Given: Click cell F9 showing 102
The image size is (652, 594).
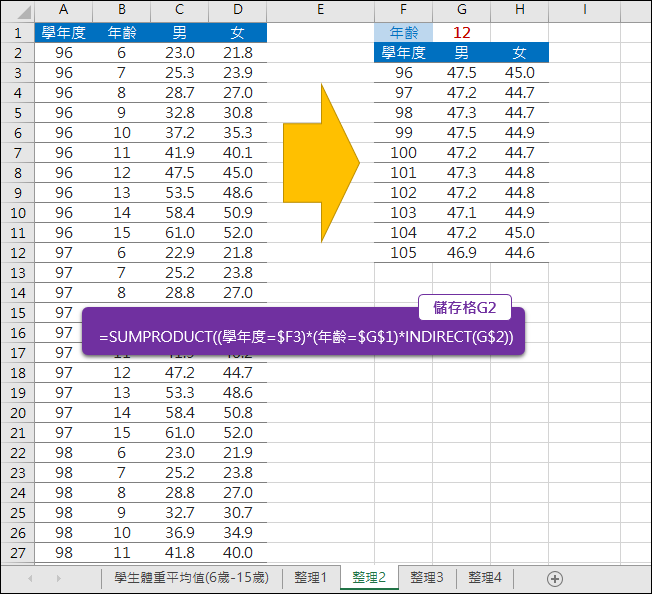Looking at the screenshot, I should (x=403, y=192).
